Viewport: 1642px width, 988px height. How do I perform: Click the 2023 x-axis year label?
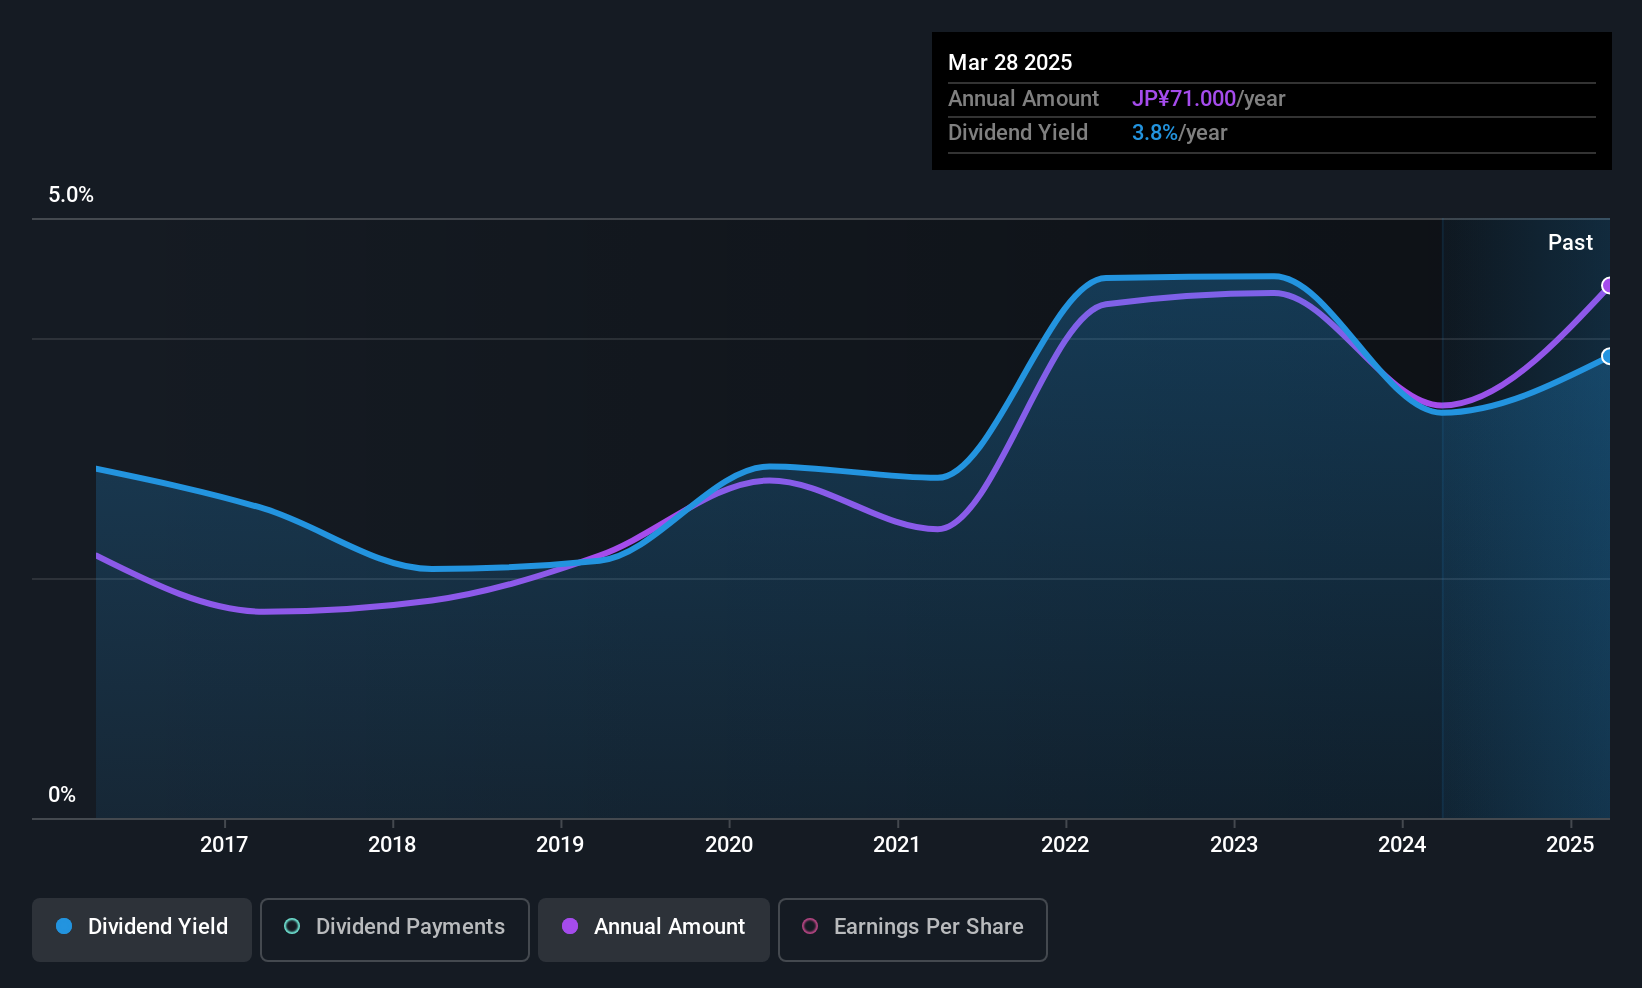1234,845
